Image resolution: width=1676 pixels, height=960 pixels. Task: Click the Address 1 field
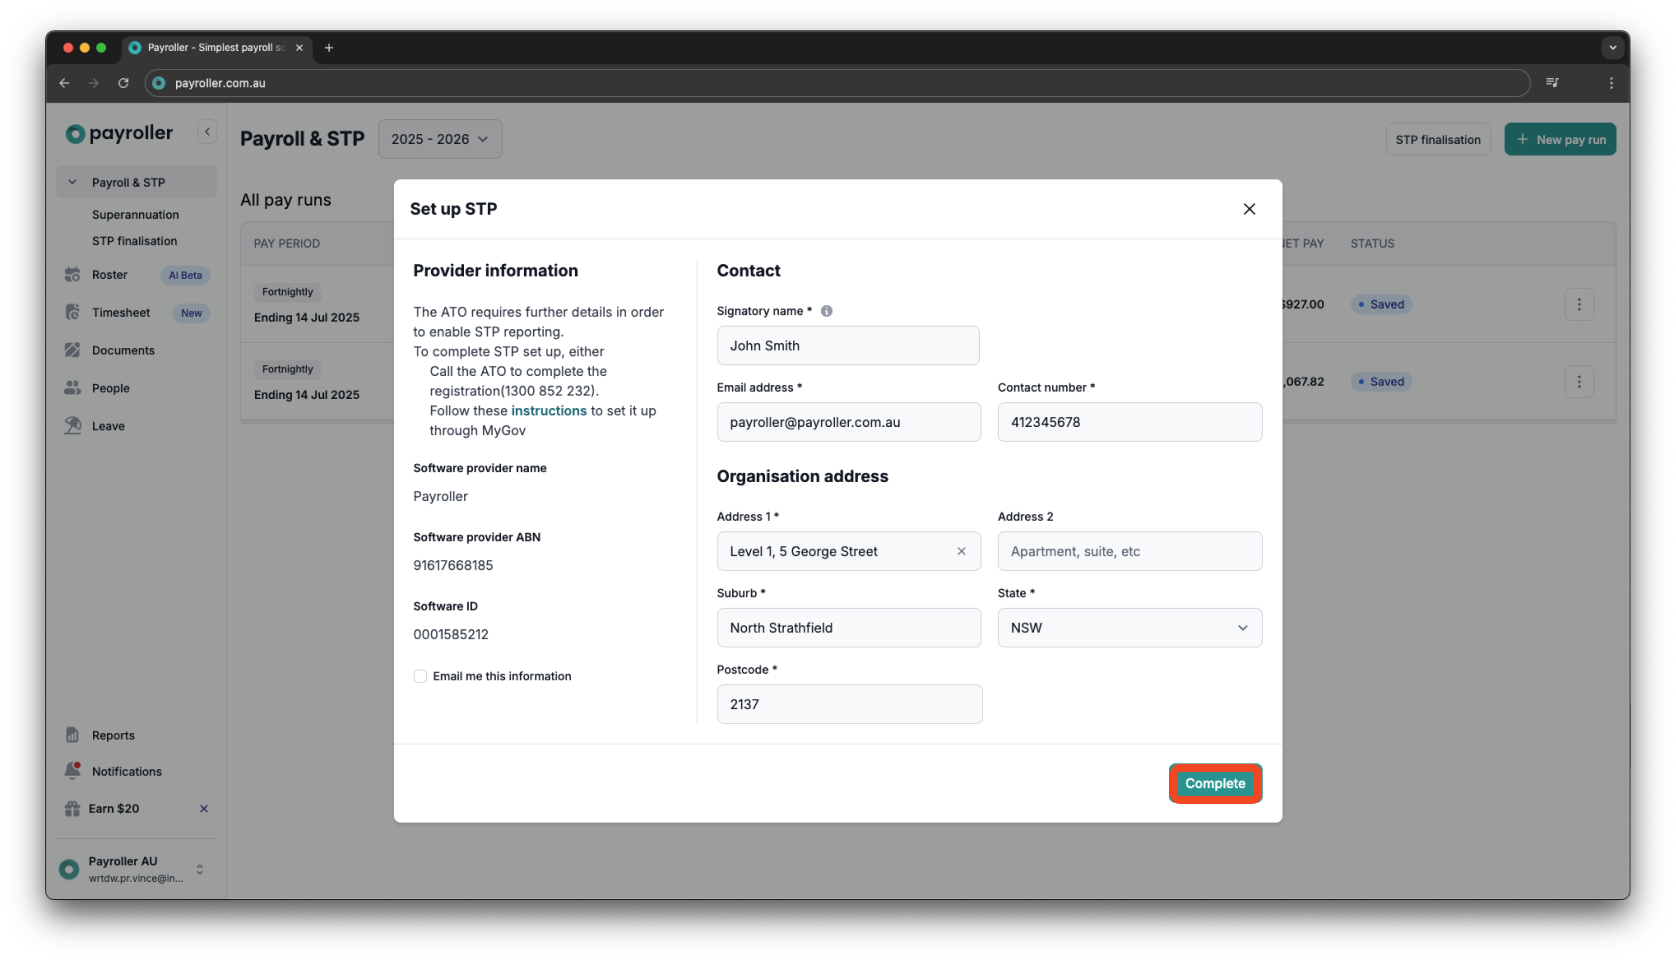(849, 551)
